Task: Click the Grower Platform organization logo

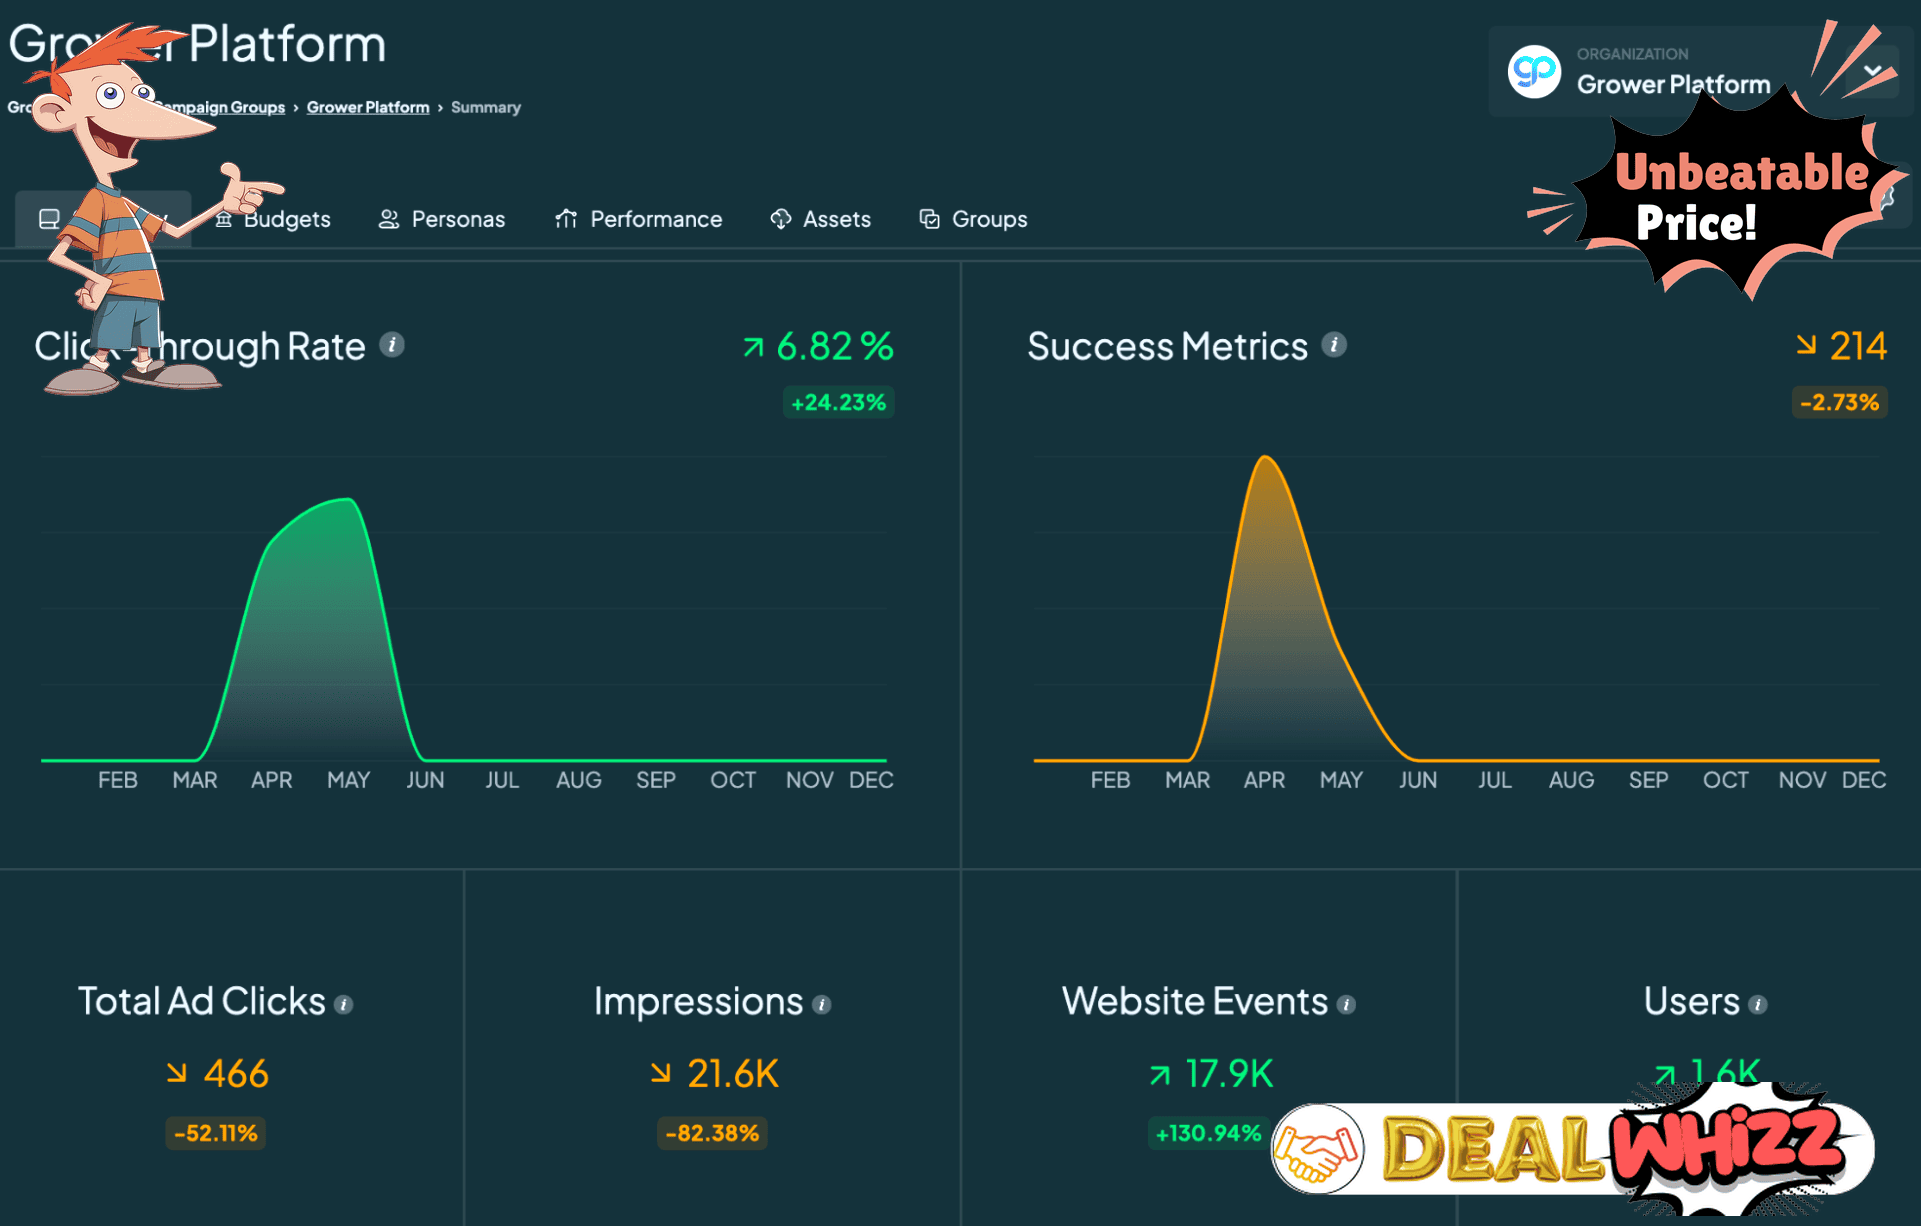Action: 1534,71
